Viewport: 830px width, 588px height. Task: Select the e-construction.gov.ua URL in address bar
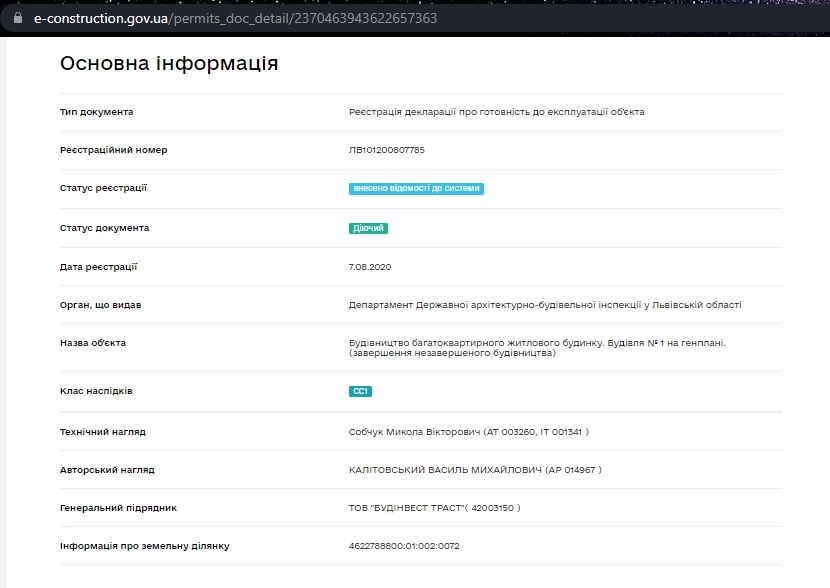coord(235,18)
